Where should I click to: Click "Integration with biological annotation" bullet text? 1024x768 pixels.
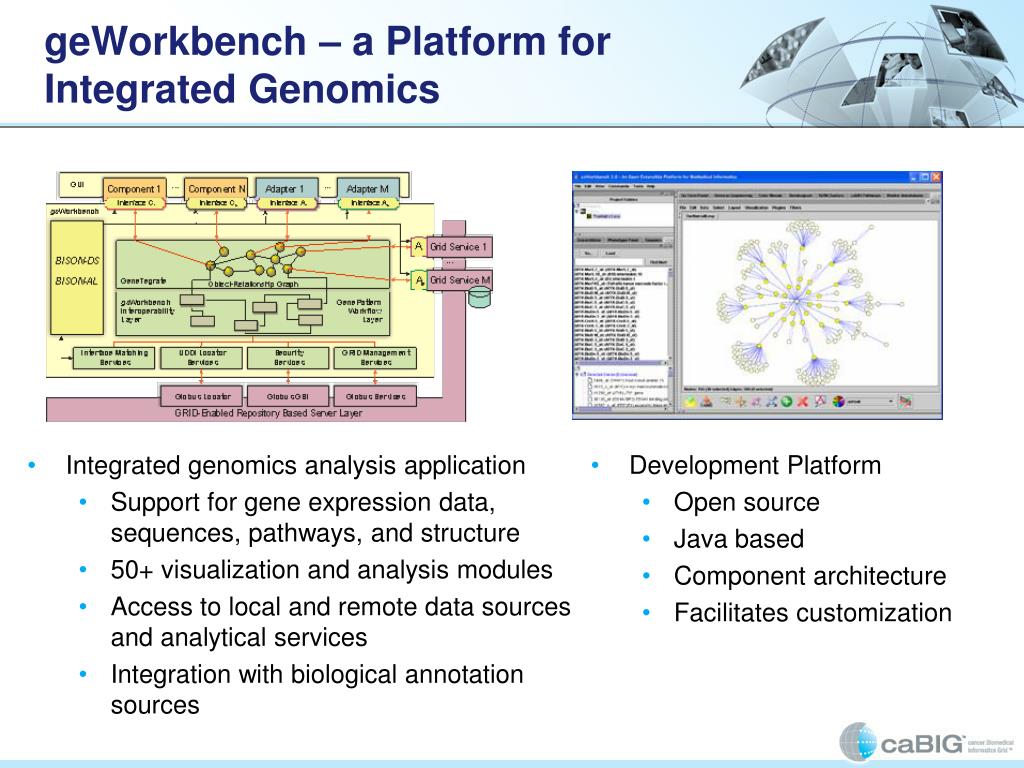coord(317,675)
